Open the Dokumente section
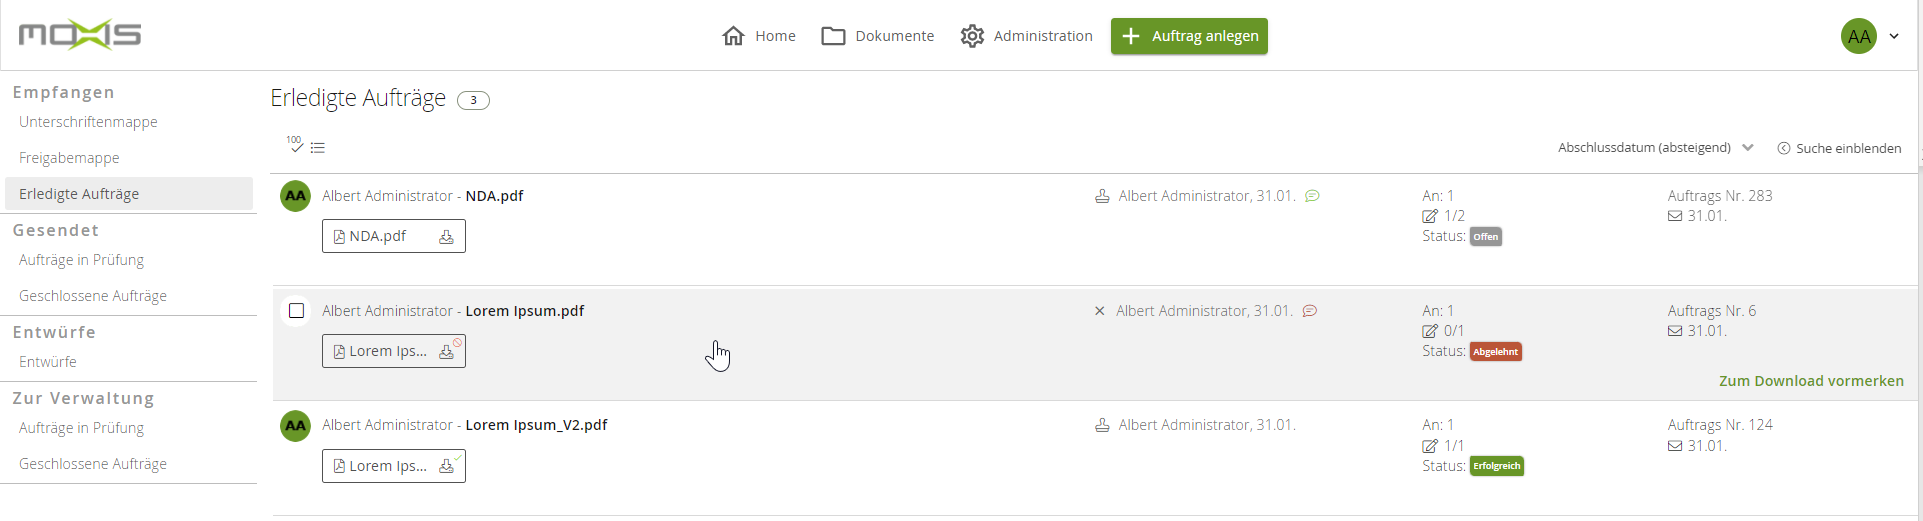The image size is (1923, 521). coord(878,36)
